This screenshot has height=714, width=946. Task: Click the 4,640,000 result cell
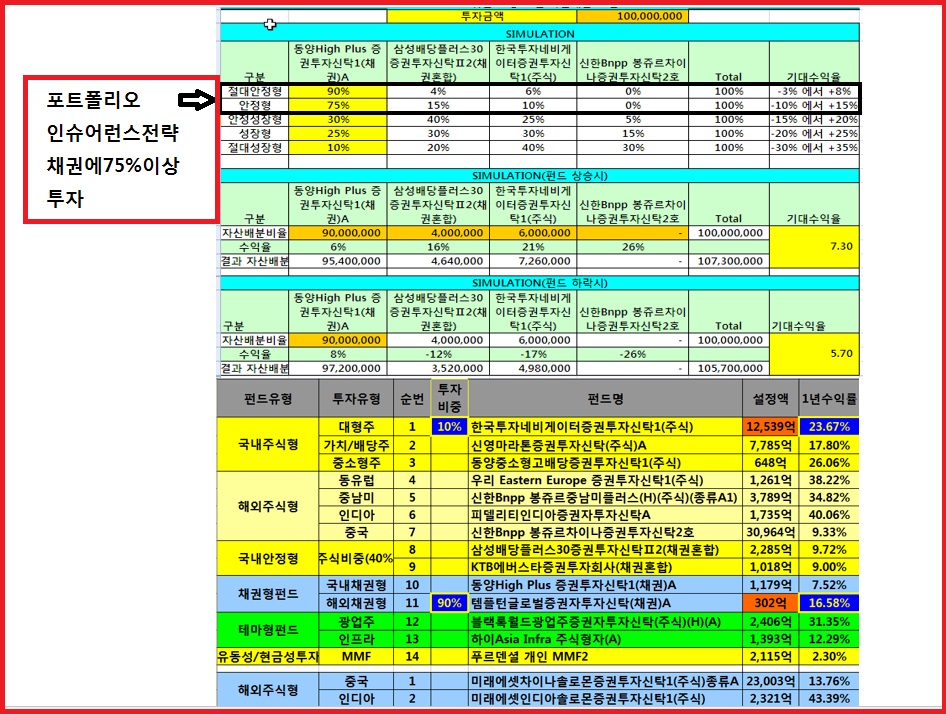438,261
